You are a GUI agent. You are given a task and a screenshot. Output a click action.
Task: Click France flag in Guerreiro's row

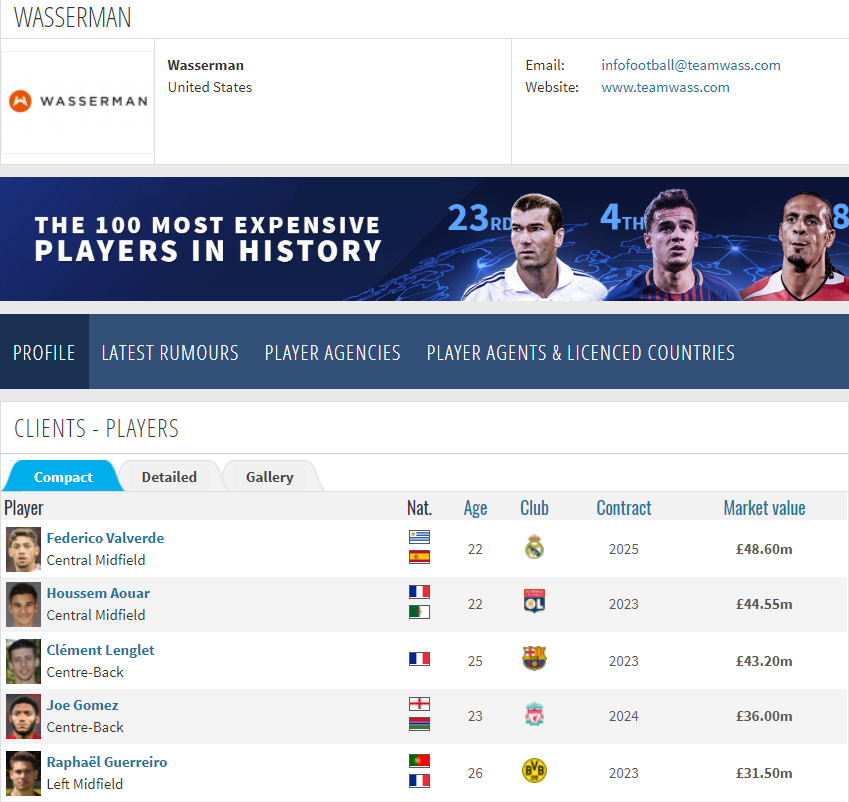tap(419, 781)
